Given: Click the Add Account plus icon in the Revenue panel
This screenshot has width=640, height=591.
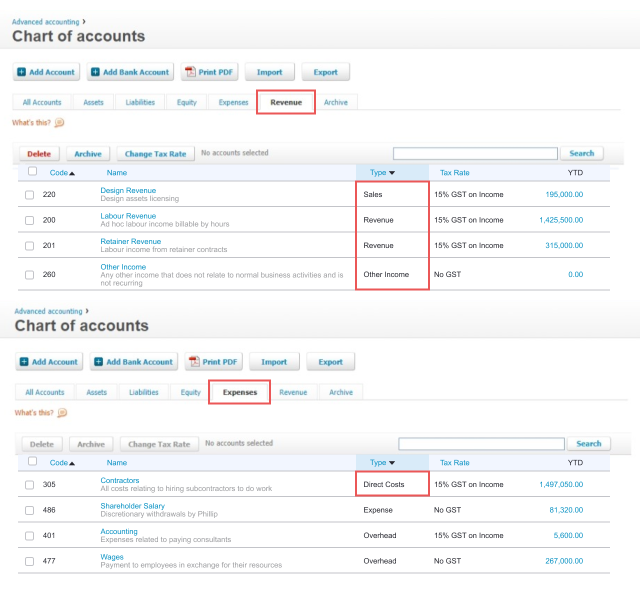Looking at the screenshot, I should coord(22,72).
